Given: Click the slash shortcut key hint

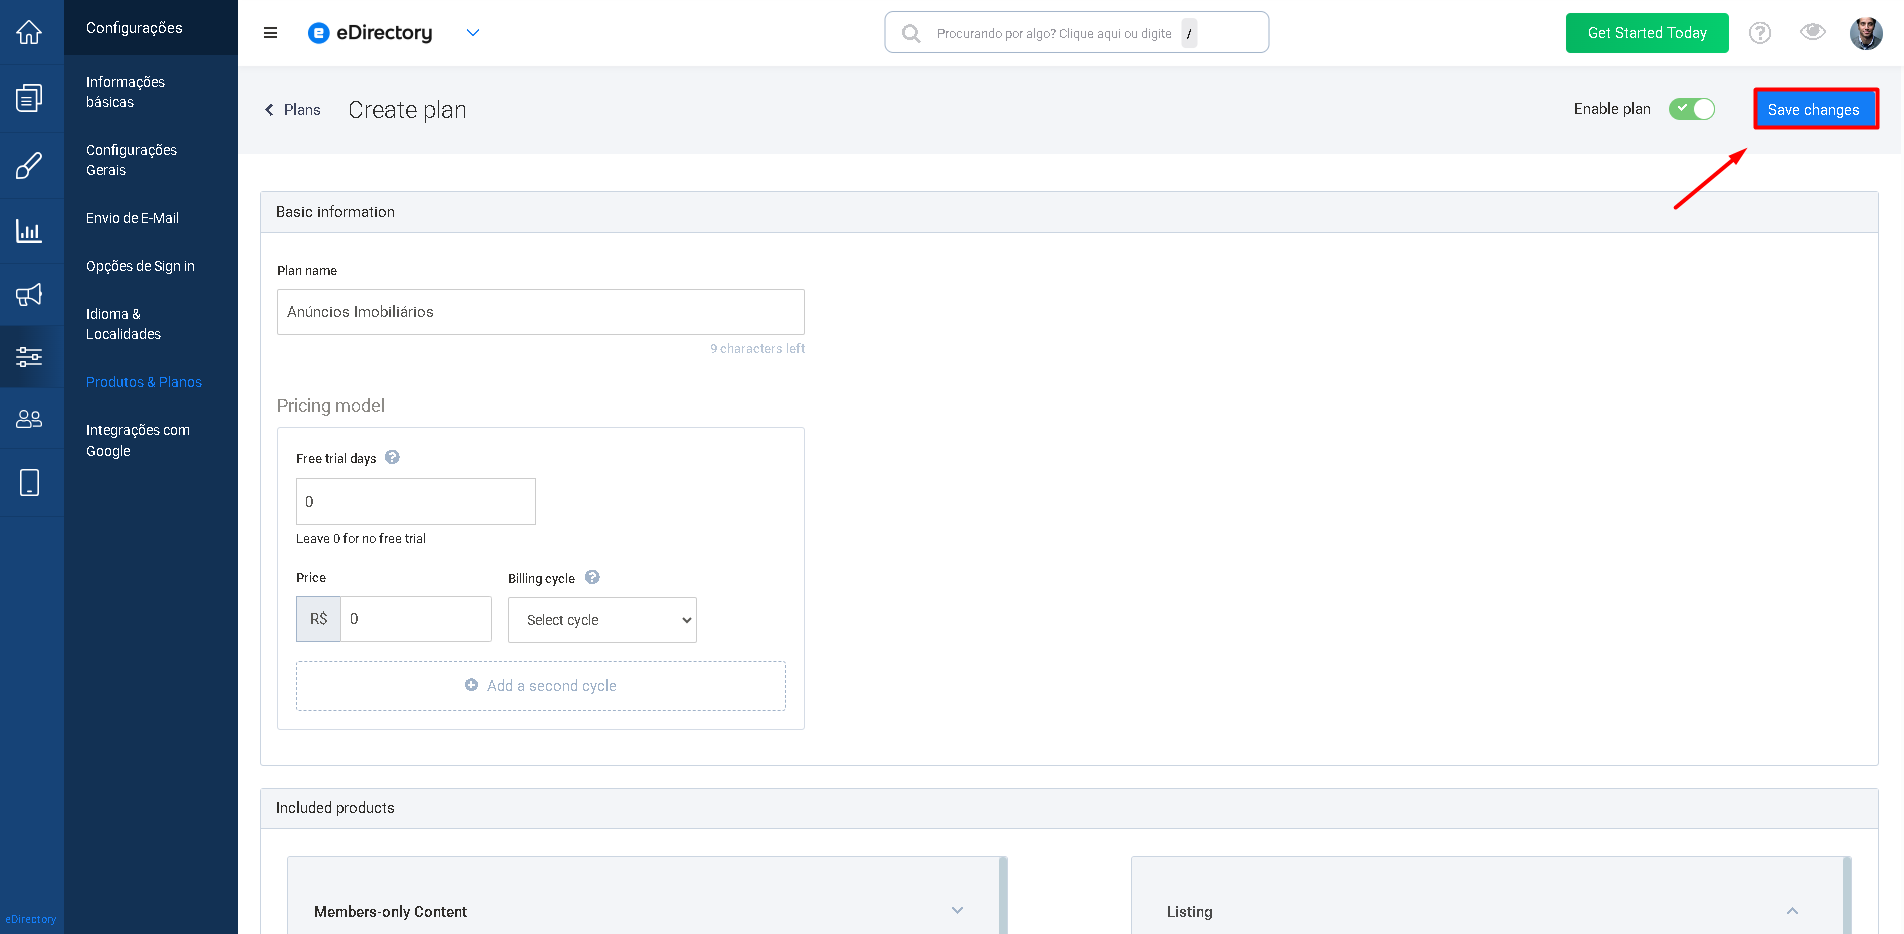Looking at the screenshot, I should click(1189, 33).
